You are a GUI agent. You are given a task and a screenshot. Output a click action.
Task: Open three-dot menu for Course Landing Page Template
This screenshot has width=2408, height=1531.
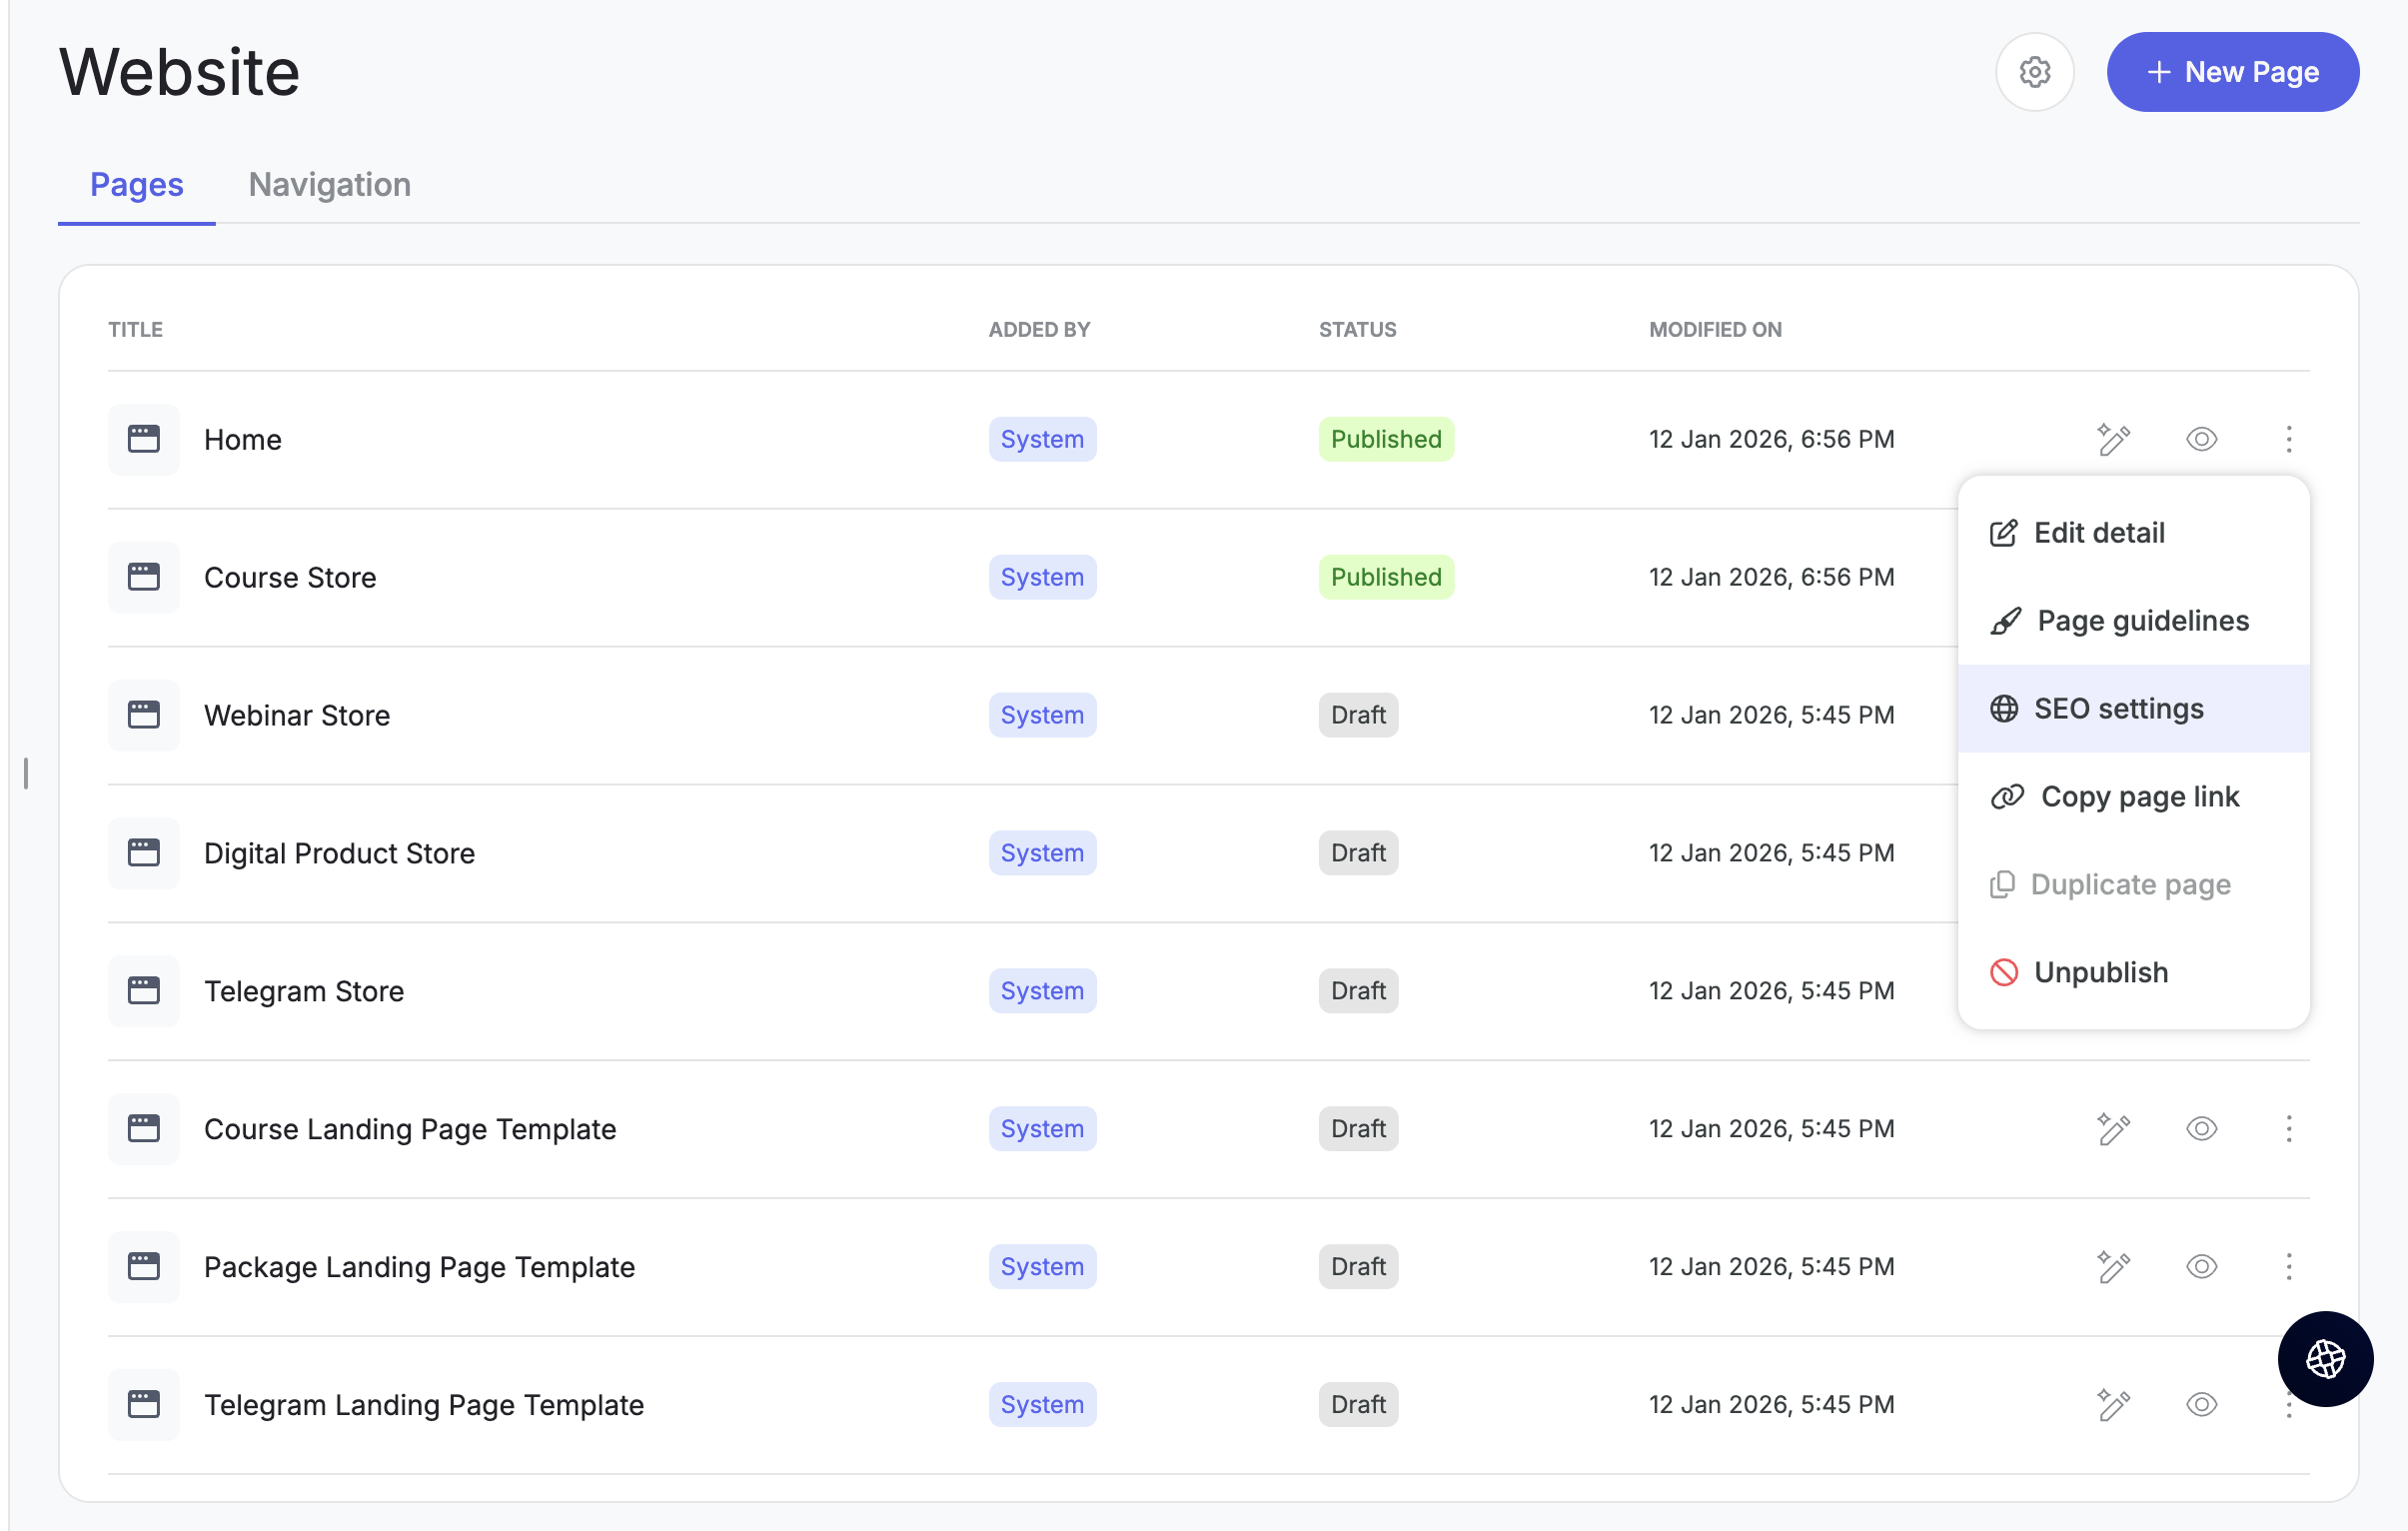click(2288, 1129)
